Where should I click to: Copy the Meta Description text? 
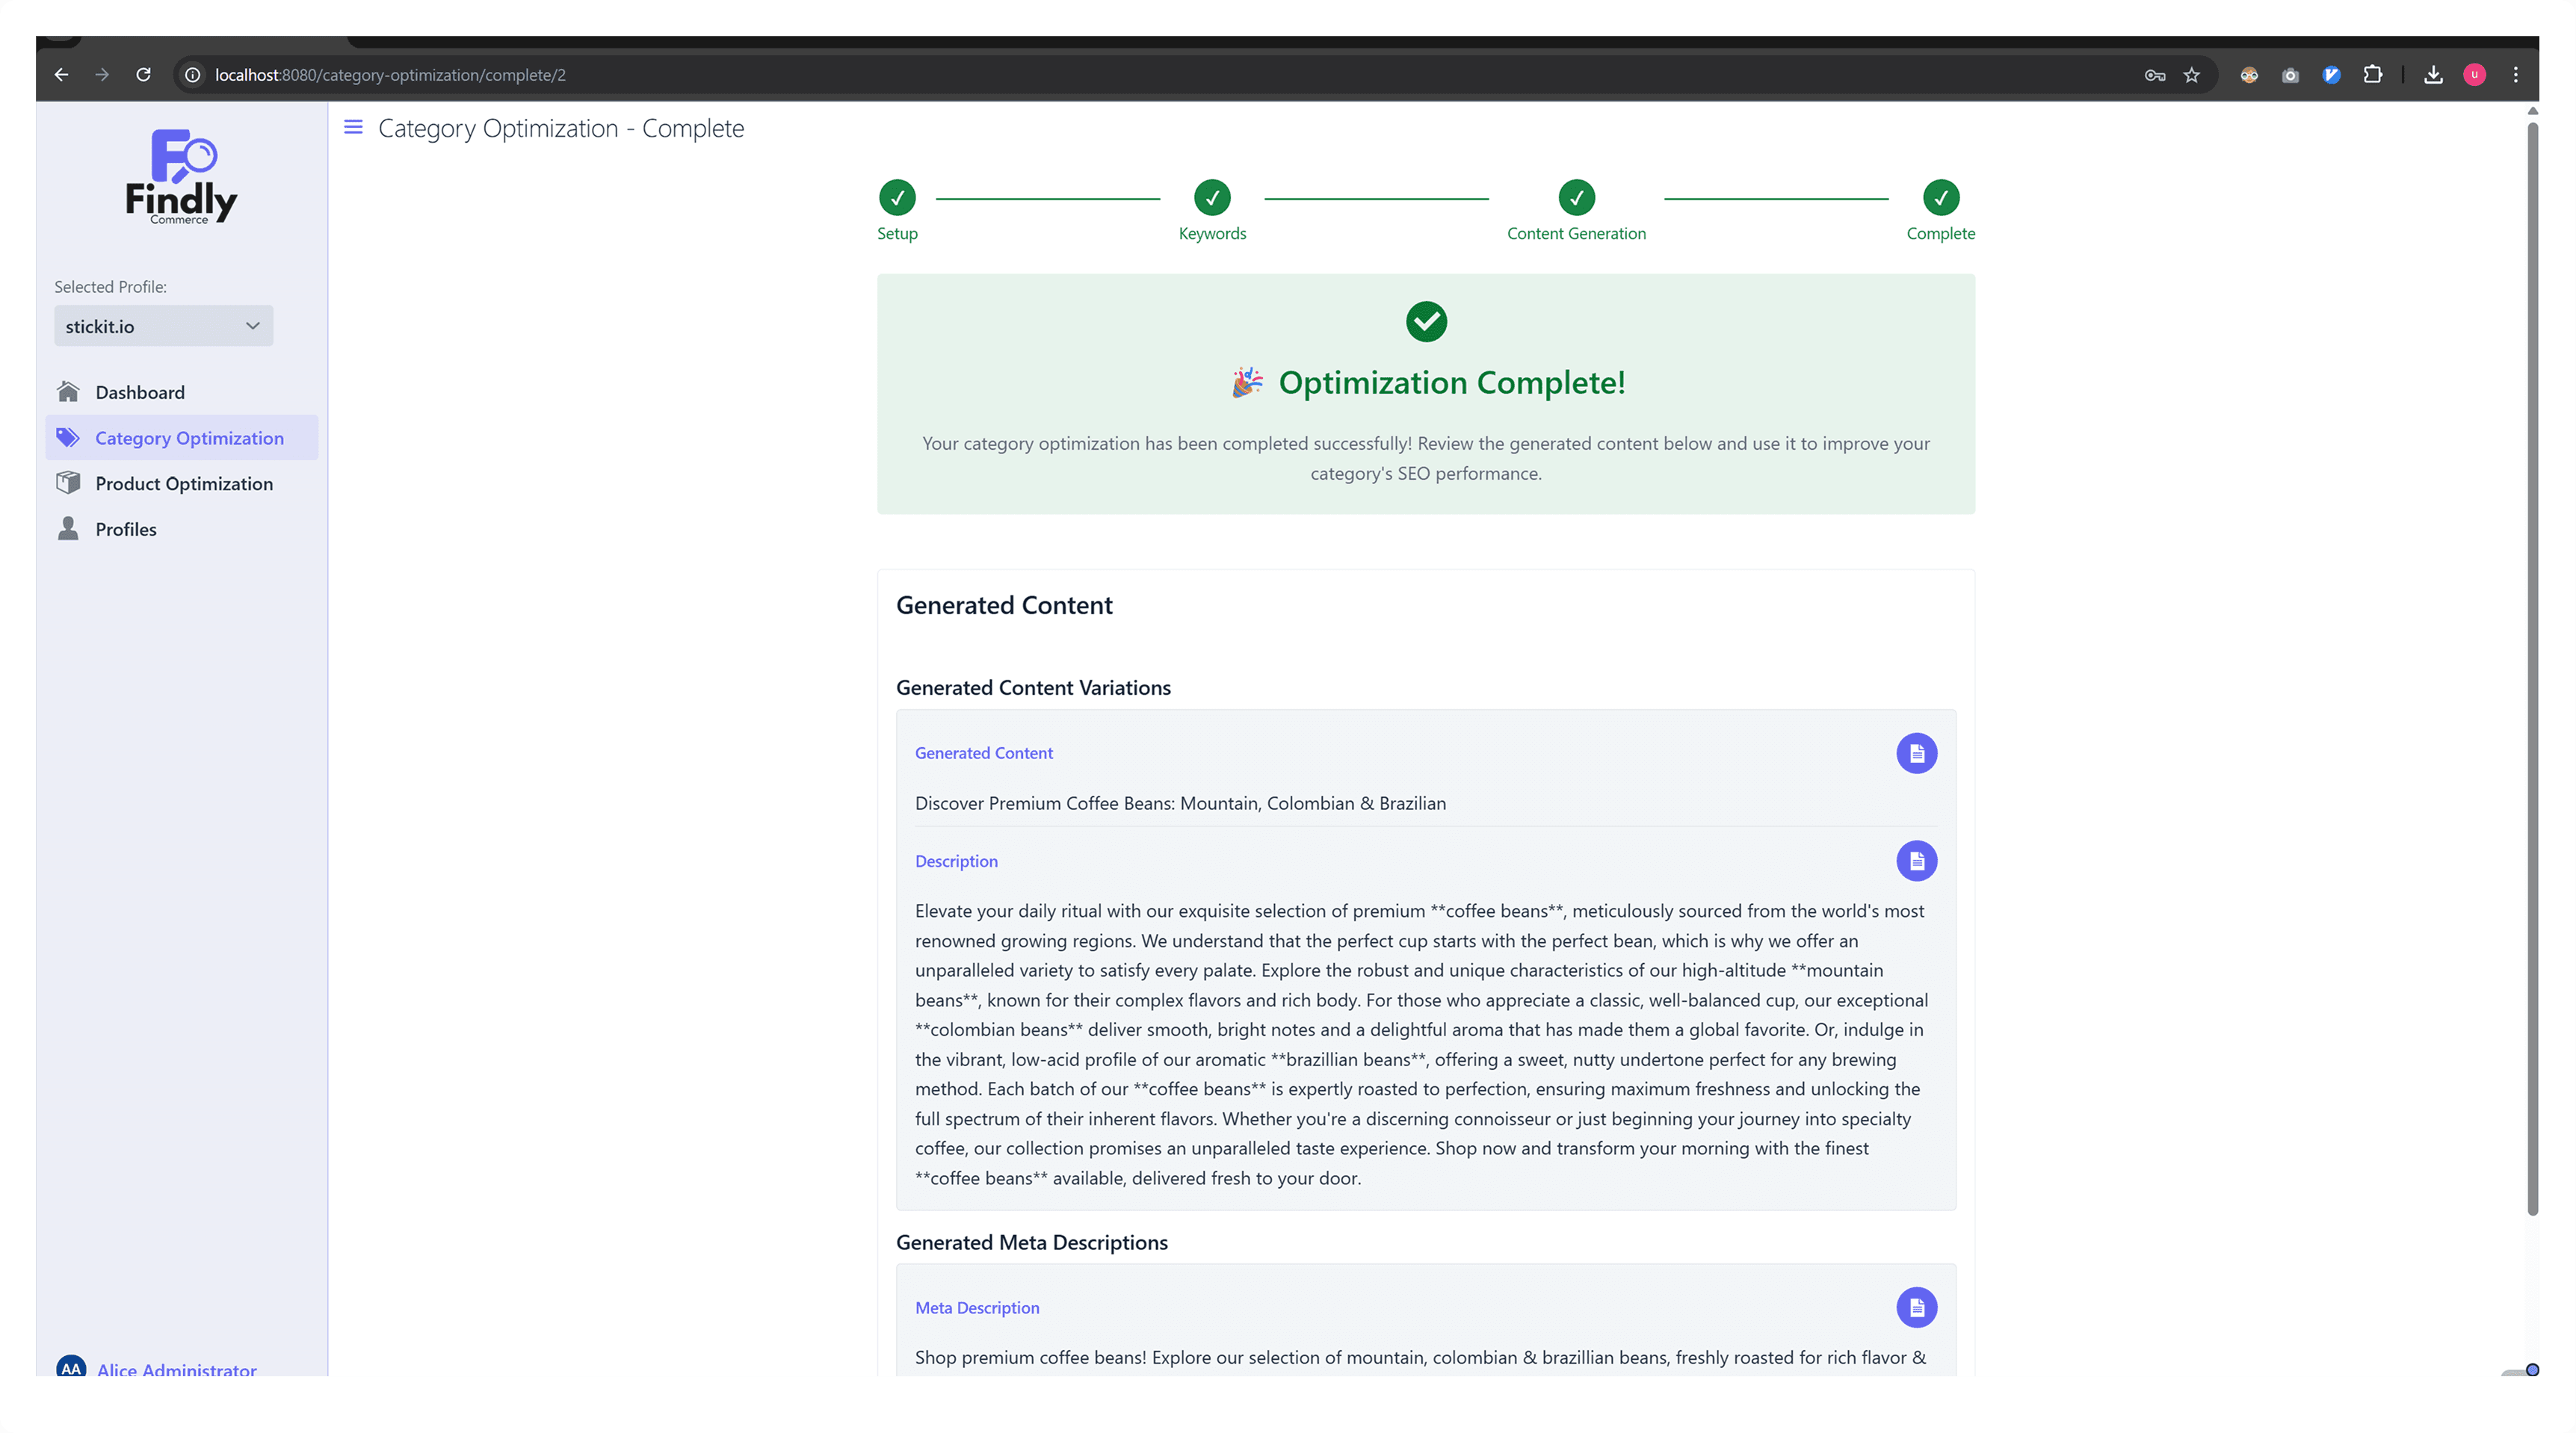(x=1916, y=1307)
